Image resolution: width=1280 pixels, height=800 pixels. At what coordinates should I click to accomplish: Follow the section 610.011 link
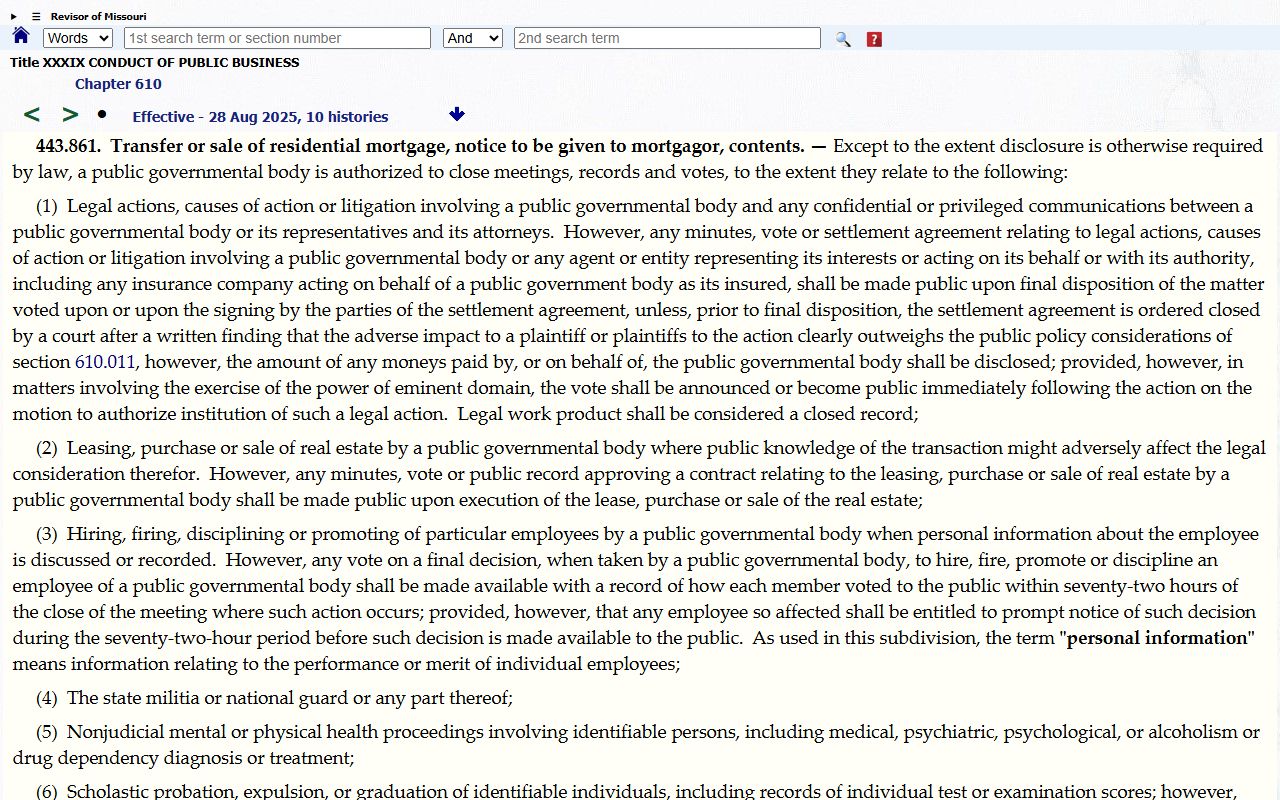[x=105, y=362]
